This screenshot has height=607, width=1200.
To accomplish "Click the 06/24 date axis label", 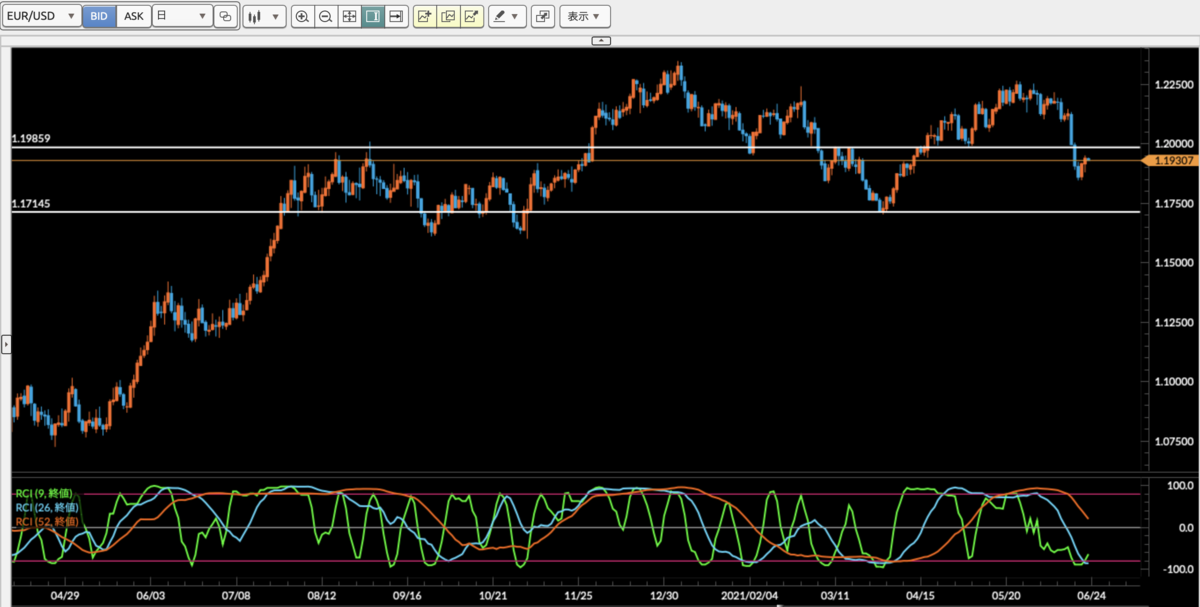I will click(x=1092, y=594).
